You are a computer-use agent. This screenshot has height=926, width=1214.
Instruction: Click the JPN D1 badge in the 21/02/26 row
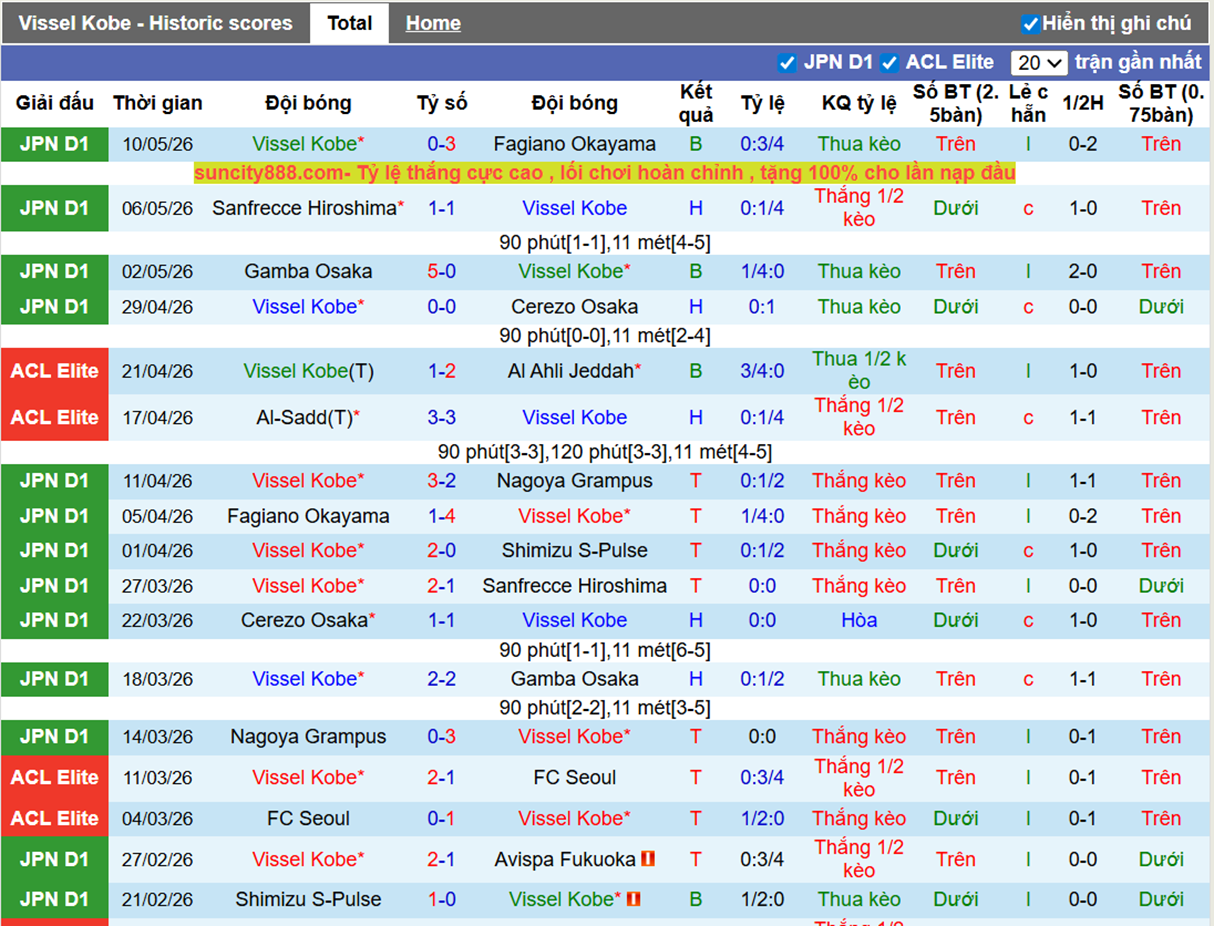click(54, 899)
